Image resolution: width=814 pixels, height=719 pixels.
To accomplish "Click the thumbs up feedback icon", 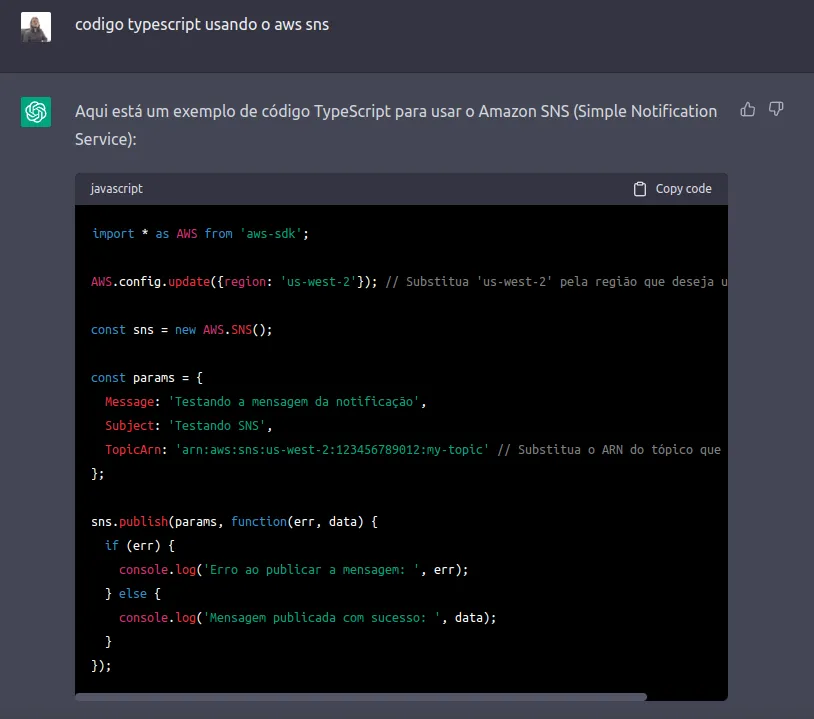I will tap(747, 110).
